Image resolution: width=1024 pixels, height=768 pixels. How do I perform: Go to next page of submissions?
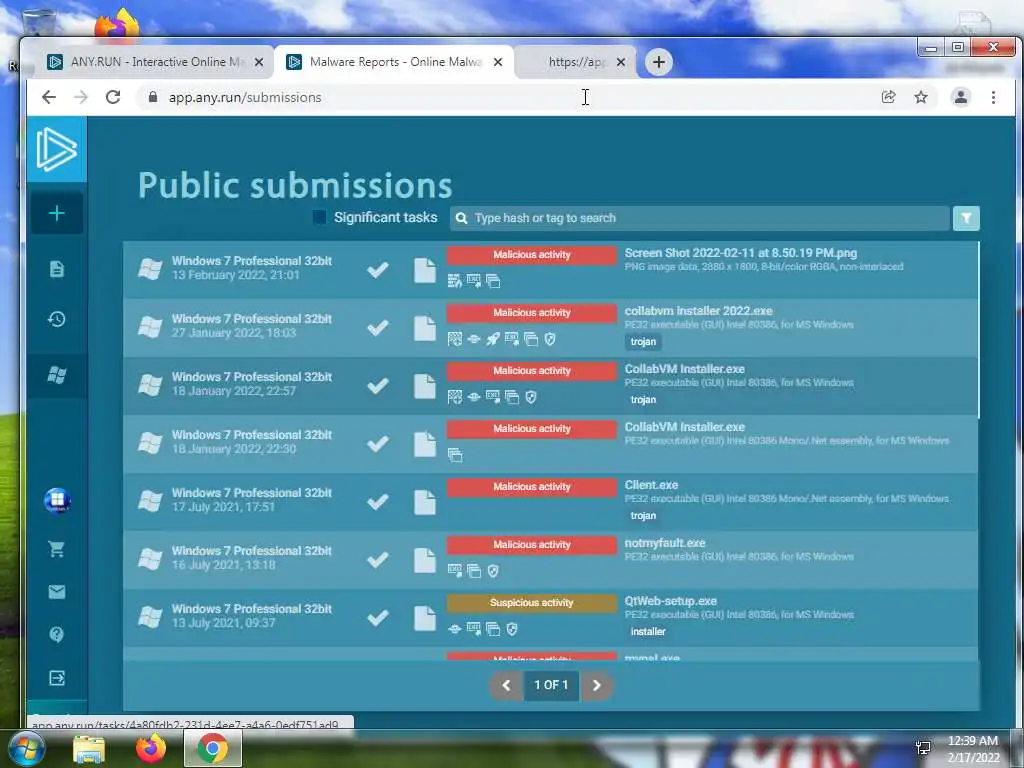596,685
